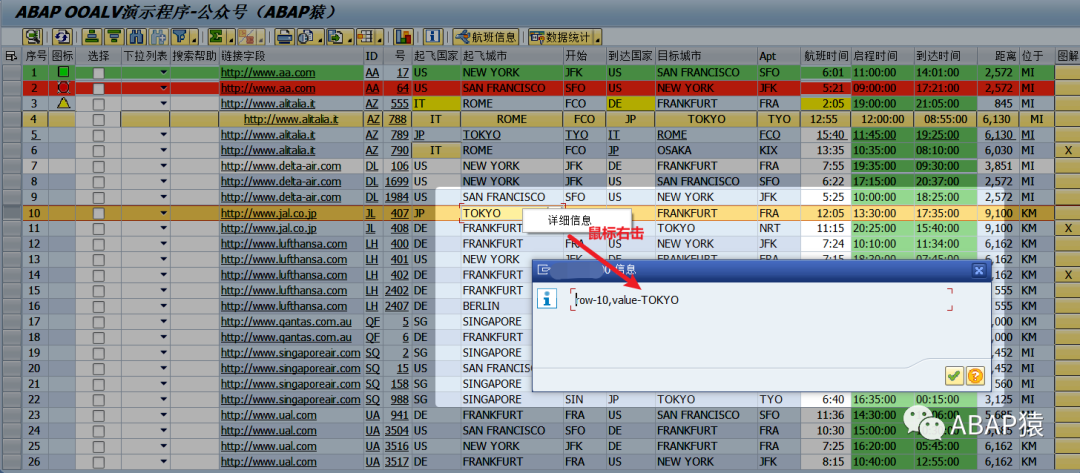Tick the 选择 checkbox in row 3
Screen dimensions: 1080x473
[99, 104]
